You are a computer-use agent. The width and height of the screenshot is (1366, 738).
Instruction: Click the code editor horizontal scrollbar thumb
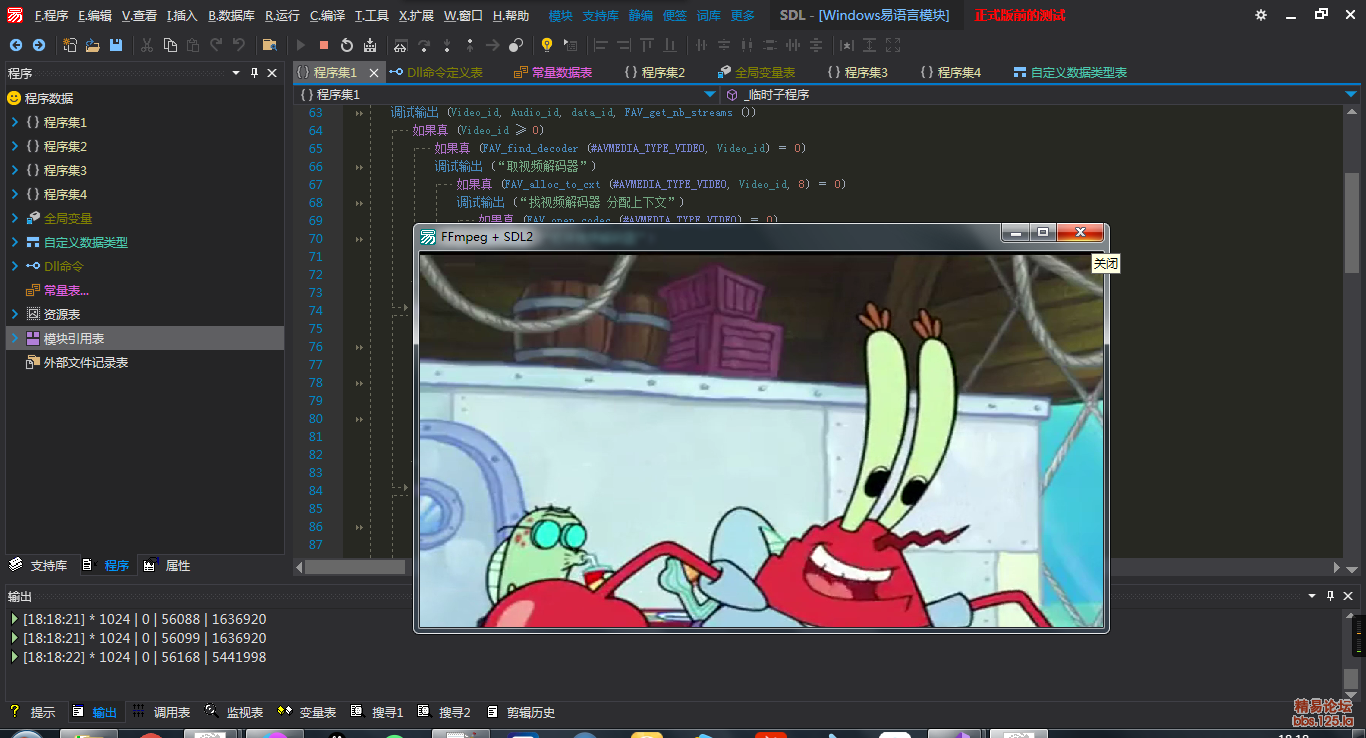click(355, 567)
